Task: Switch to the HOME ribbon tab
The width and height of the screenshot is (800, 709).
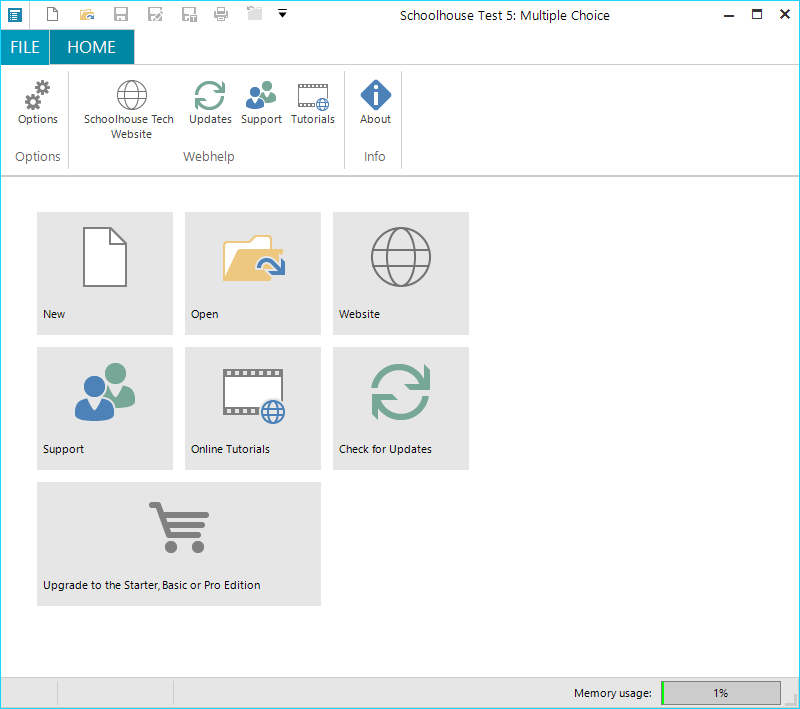Action: [x=92, y=47]
